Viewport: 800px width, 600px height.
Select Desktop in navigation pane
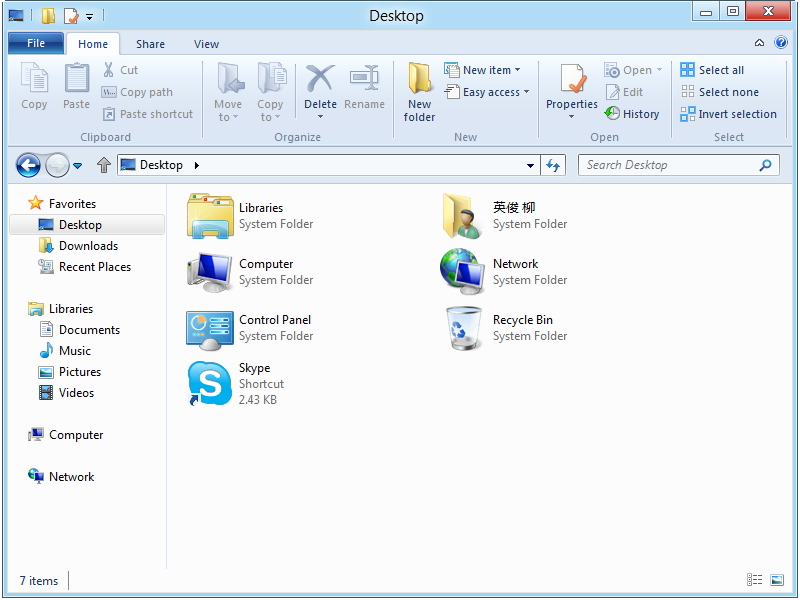87,224
